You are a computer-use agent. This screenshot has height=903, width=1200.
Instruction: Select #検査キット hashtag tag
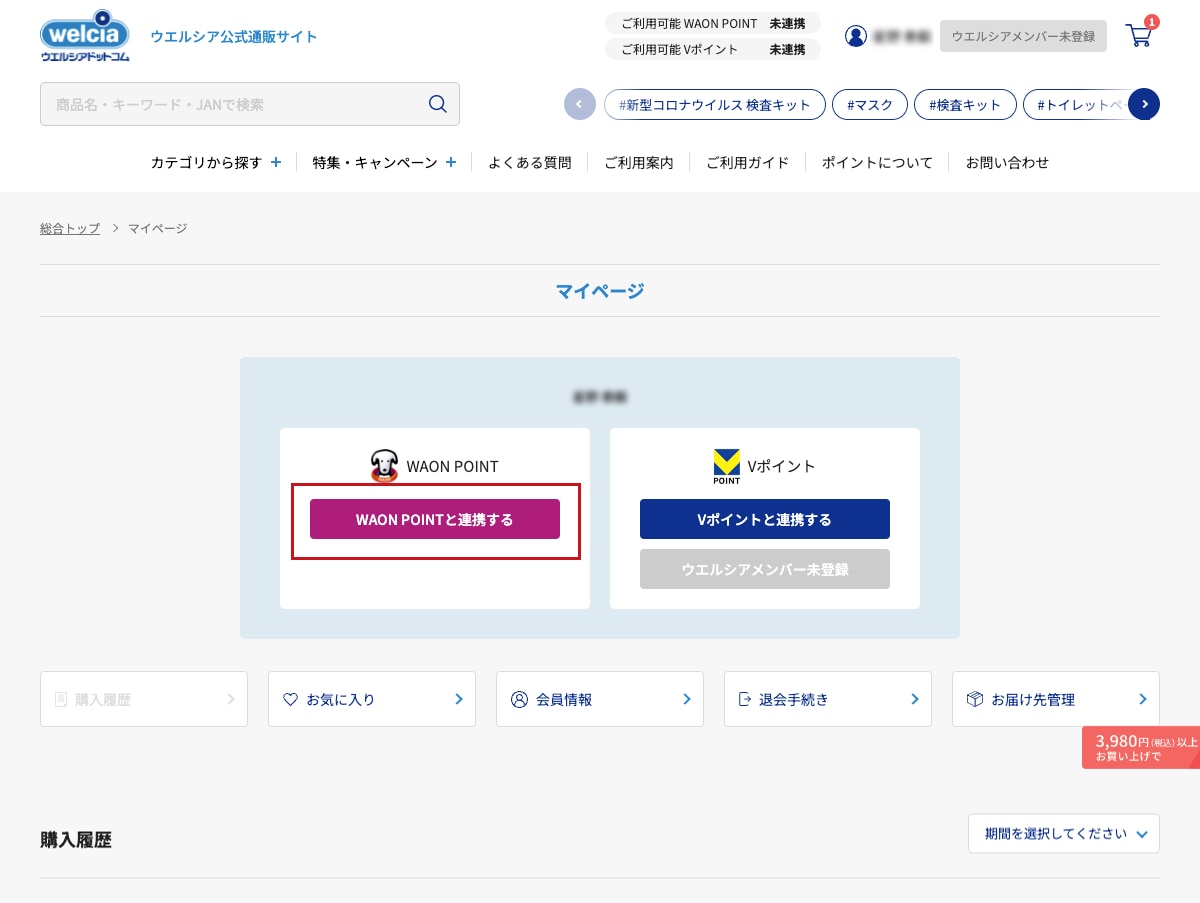(965, 104)
